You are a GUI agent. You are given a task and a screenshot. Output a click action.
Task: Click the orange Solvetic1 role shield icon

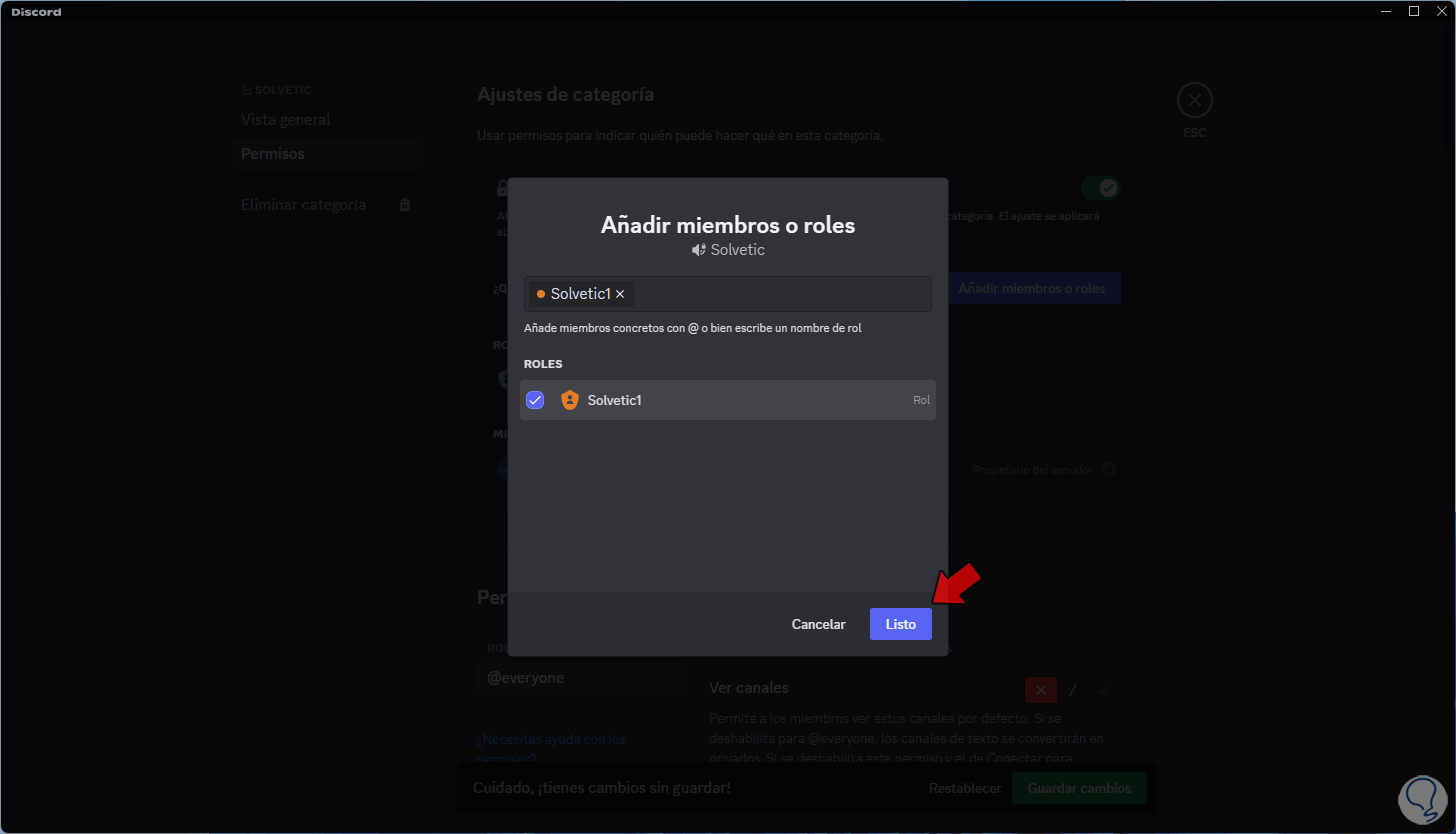point(569,400)
